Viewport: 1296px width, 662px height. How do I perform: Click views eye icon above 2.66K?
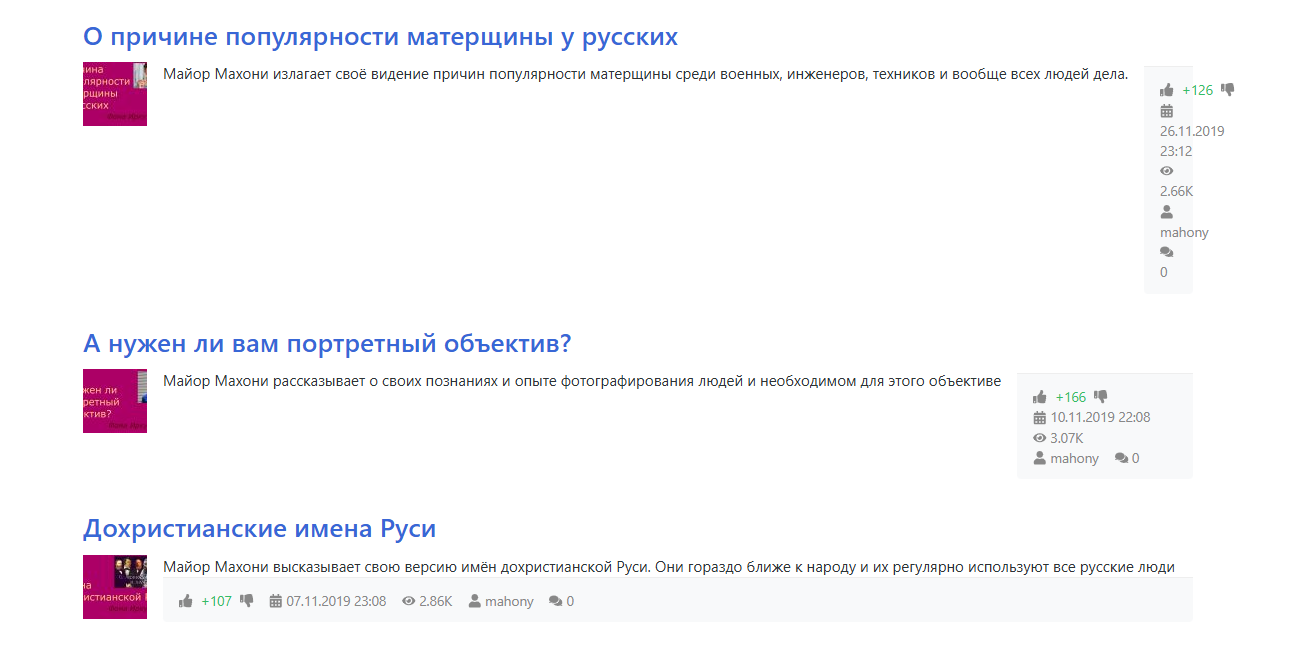point(1166,171)
